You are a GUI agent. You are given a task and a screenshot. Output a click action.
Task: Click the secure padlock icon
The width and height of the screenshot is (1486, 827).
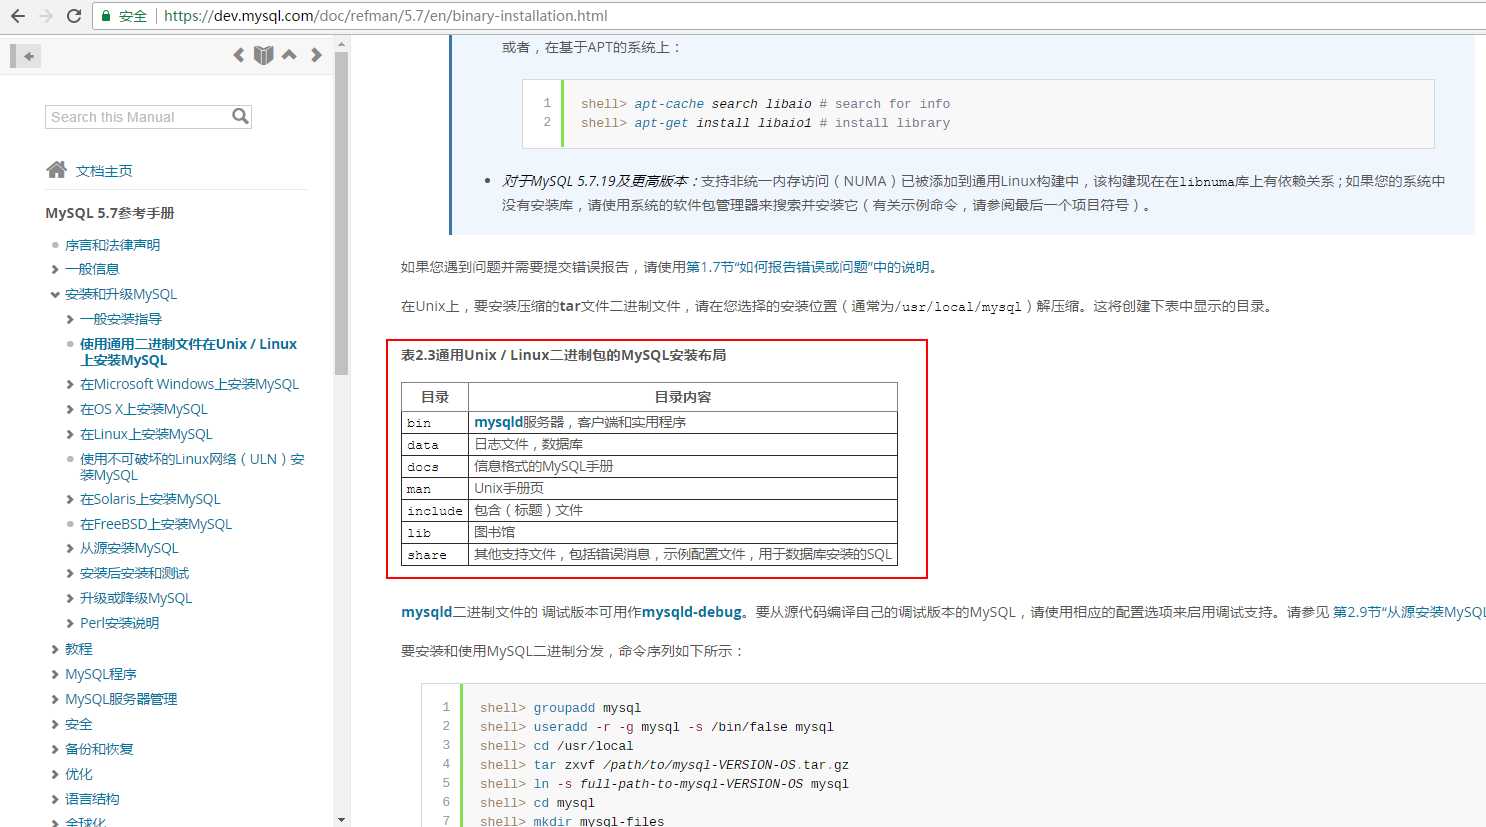click(107, 16)
